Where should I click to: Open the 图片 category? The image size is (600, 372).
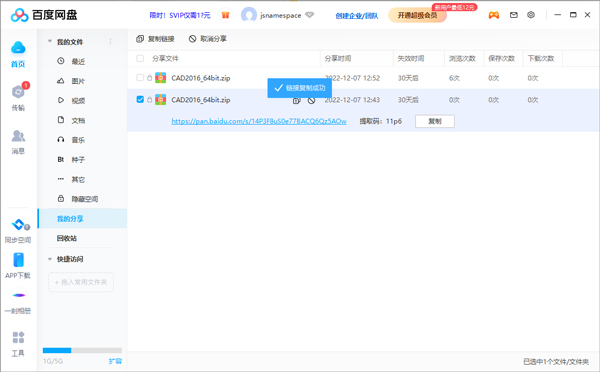(x=78, y=81)
